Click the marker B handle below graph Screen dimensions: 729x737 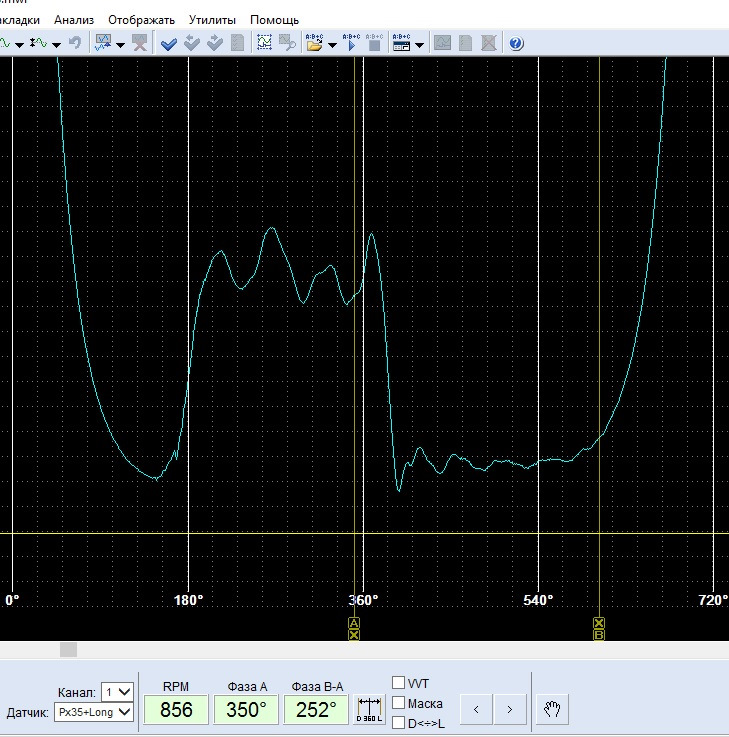tap(599, 635)
